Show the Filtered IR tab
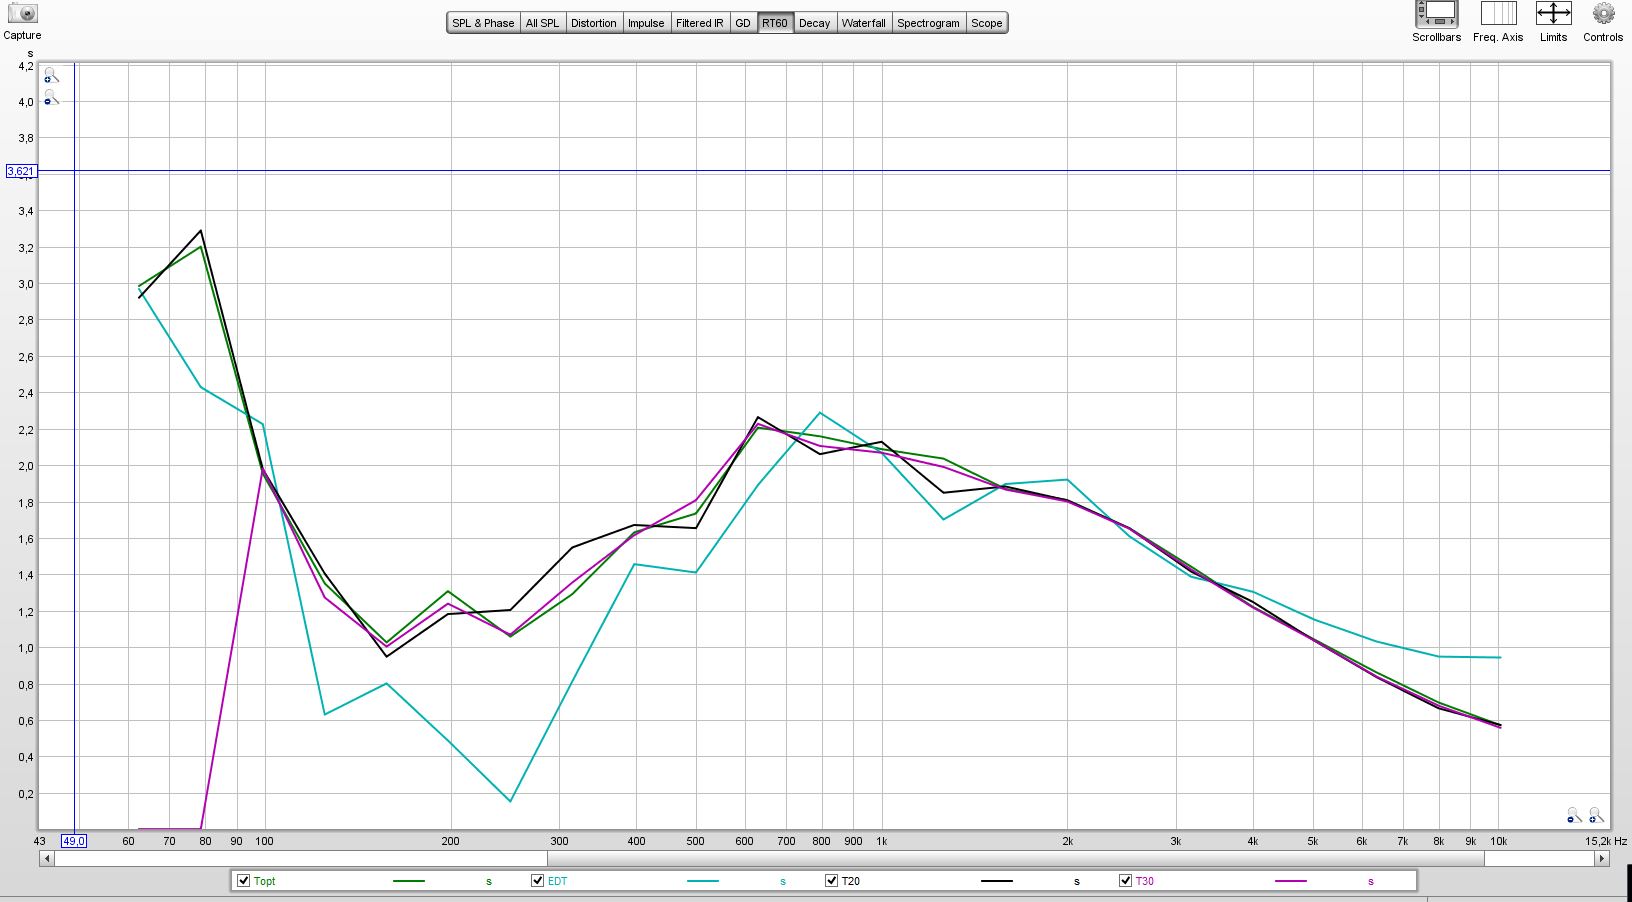The image size is (1632, 902). point(699,23)
